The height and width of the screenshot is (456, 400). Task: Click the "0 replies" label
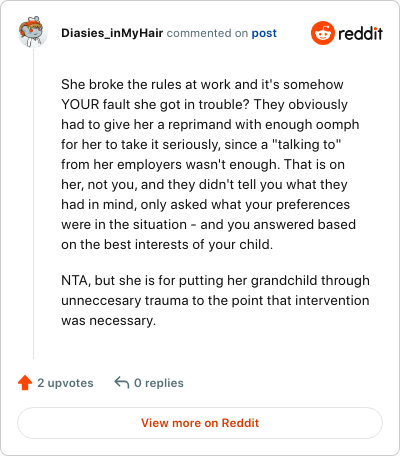click(159, 383)
